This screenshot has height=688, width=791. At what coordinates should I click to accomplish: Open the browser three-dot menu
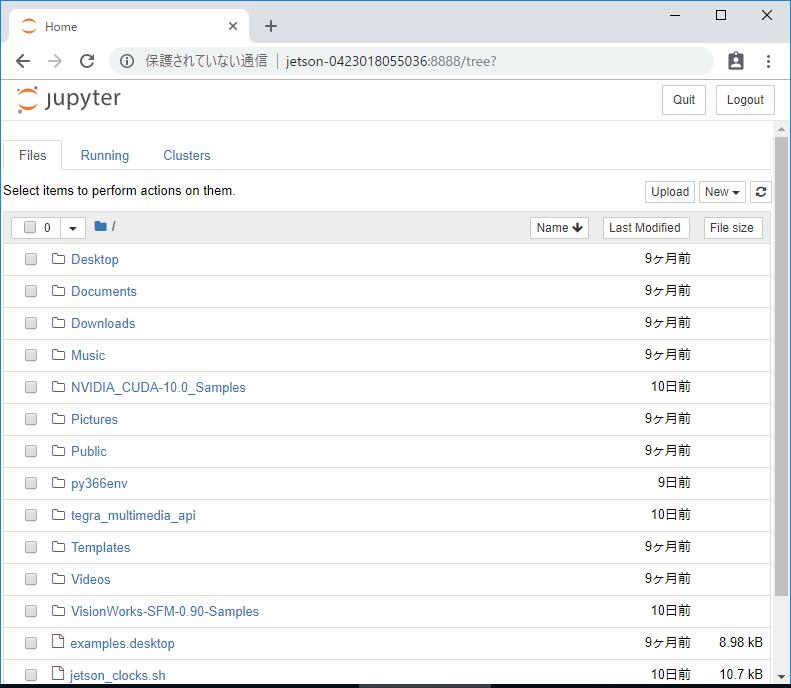(768, 61)
